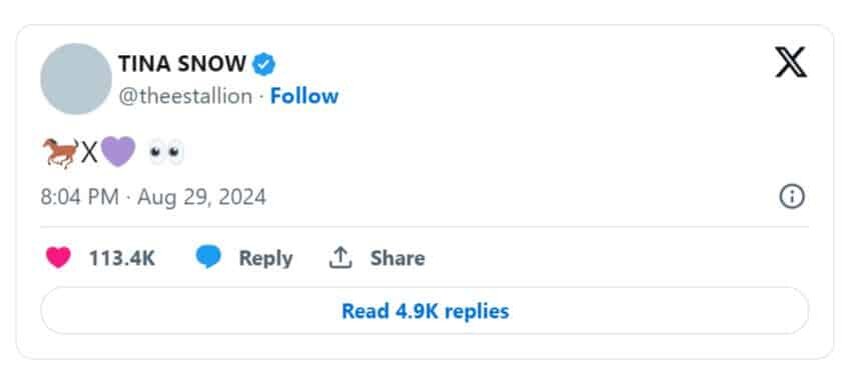Viewport: 850px width, 380px height.
Task: Open Read 4.9K replies
Action: click(424, 311)
